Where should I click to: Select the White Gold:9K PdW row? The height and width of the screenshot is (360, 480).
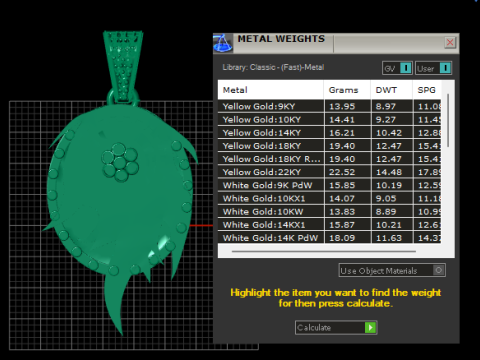329,185
